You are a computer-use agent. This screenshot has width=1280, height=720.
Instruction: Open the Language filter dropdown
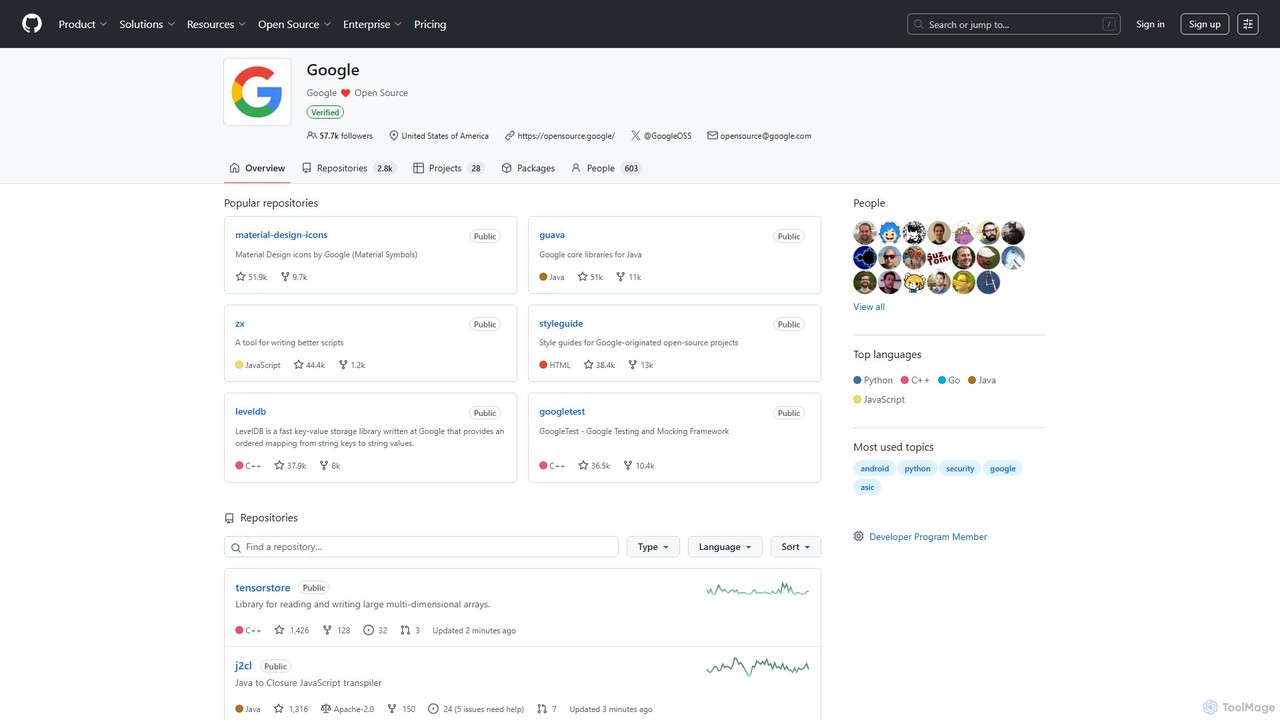(725, 547)
